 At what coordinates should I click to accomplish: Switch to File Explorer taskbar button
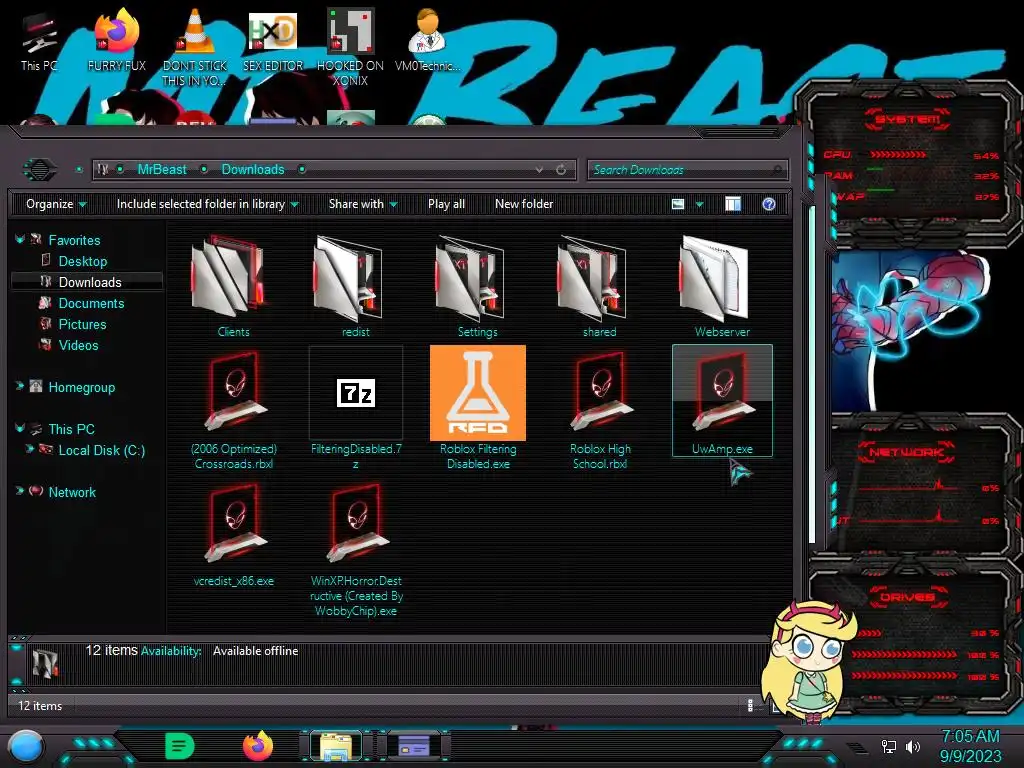click(x=336, y=746)
